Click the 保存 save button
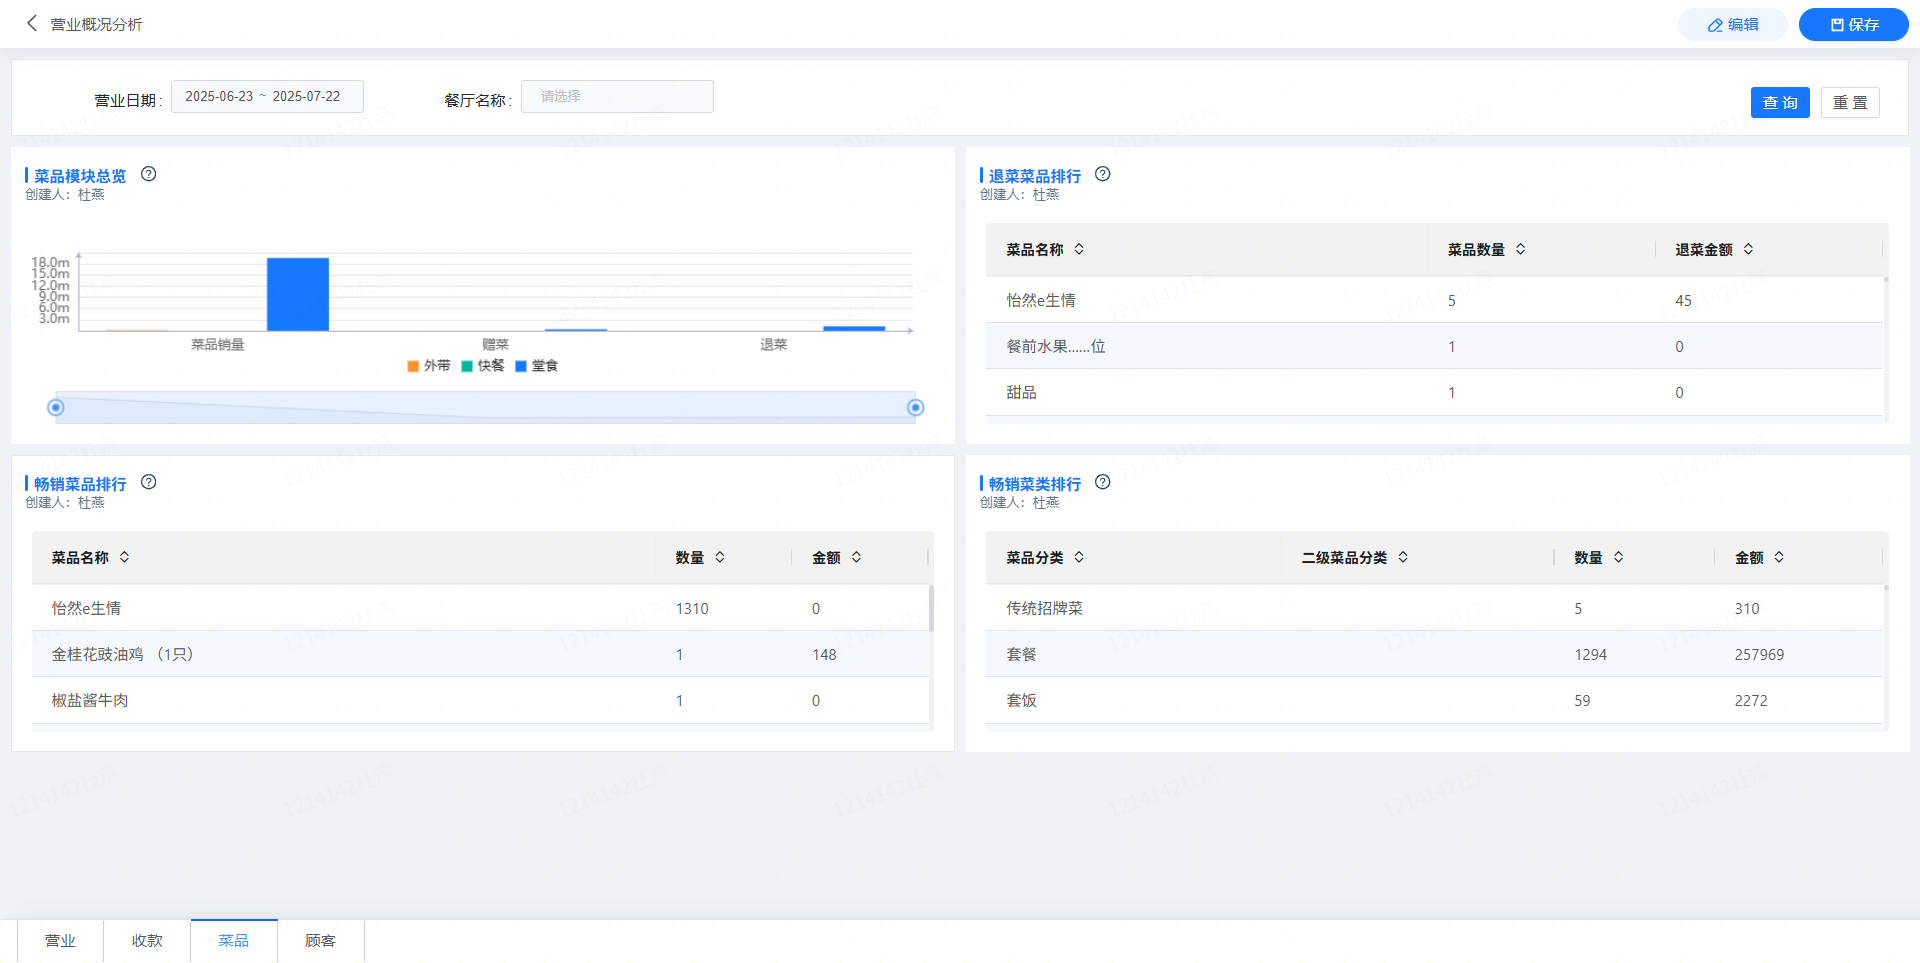 click(x=1853, y=25)
